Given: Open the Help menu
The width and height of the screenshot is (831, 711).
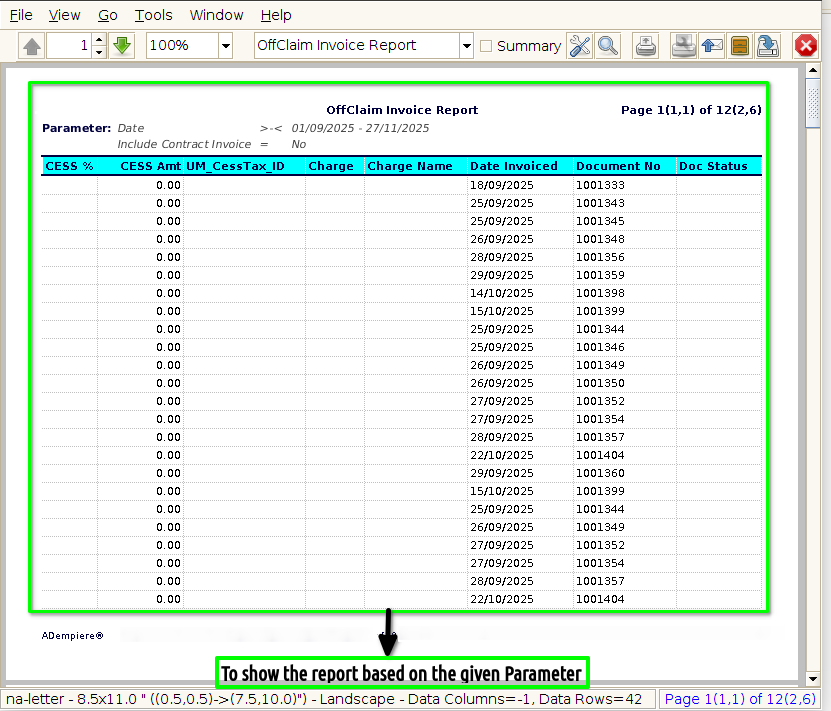Looking at the screenshot, I should tap(276, 15).
